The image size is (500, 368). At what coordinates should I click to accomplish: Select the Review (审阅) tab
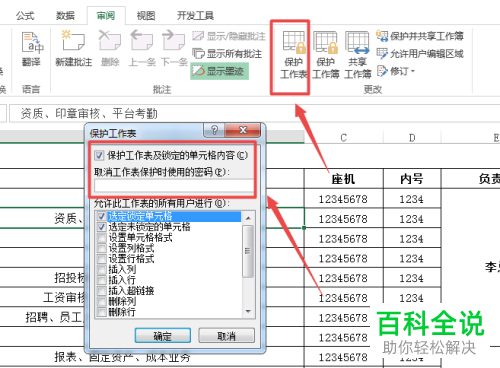(x=106, y=16)
